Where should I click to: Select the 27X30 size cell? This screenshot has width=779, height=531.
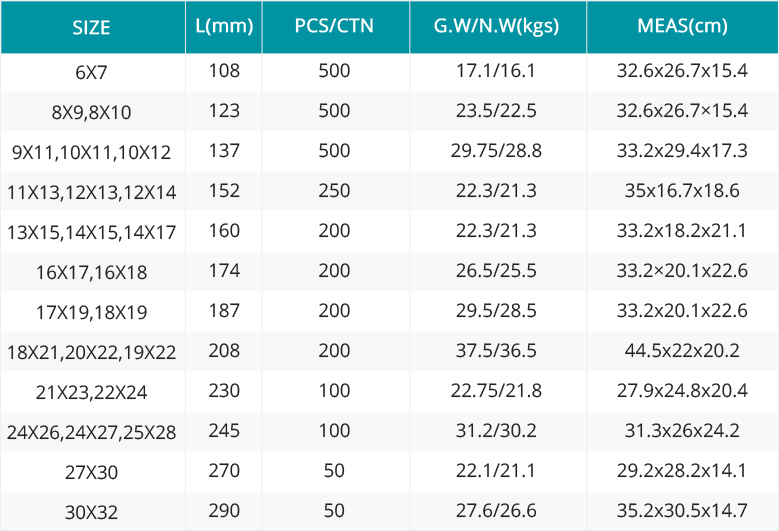pos(91,472)
